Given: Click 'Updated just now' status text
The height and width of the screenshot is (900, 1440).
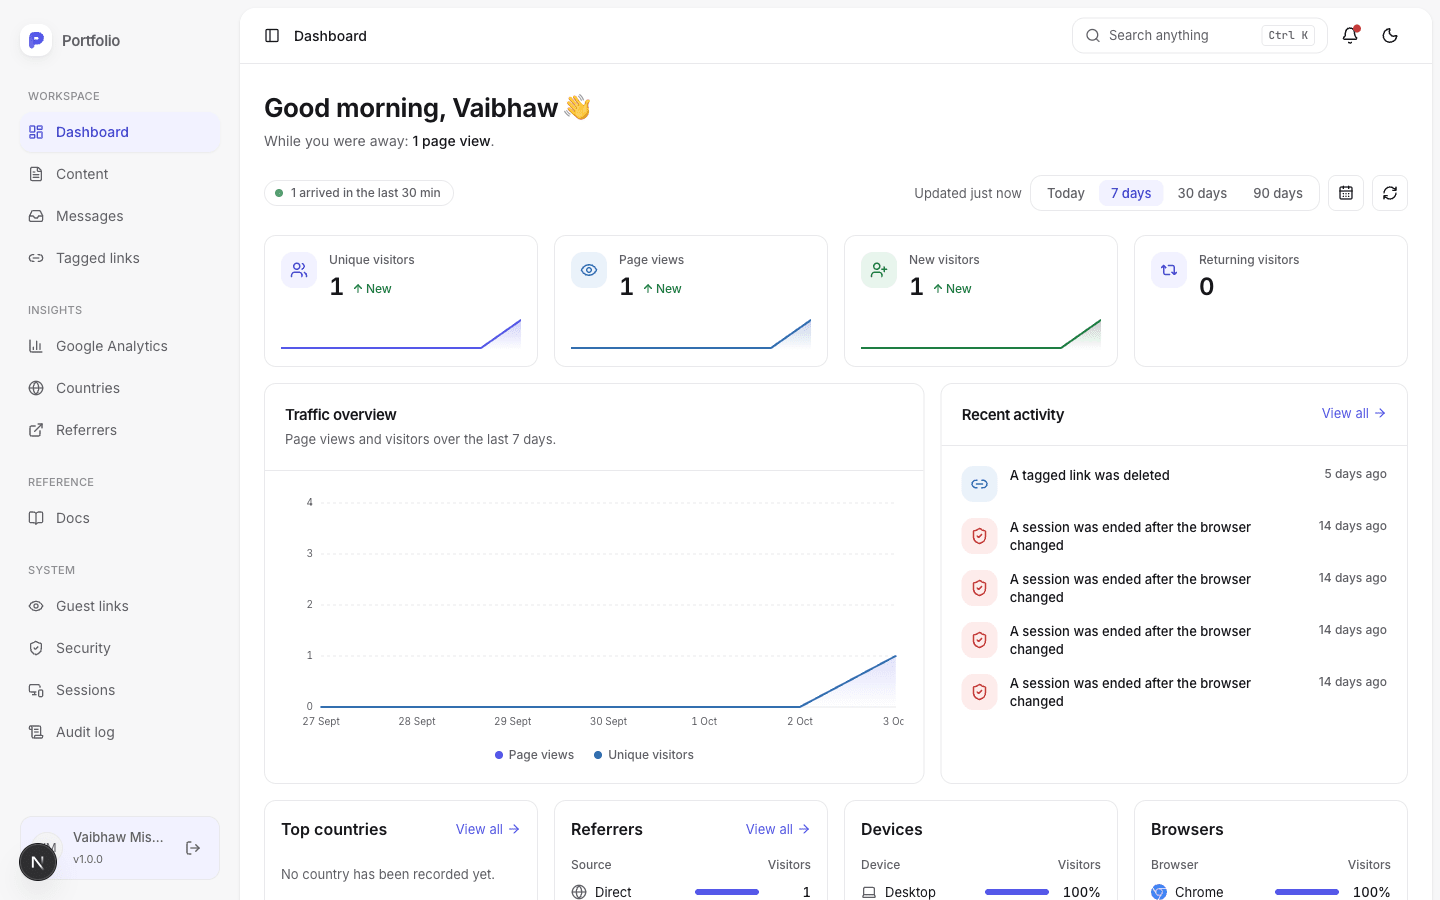Looking at the screenshot, I should coord(968,193).
